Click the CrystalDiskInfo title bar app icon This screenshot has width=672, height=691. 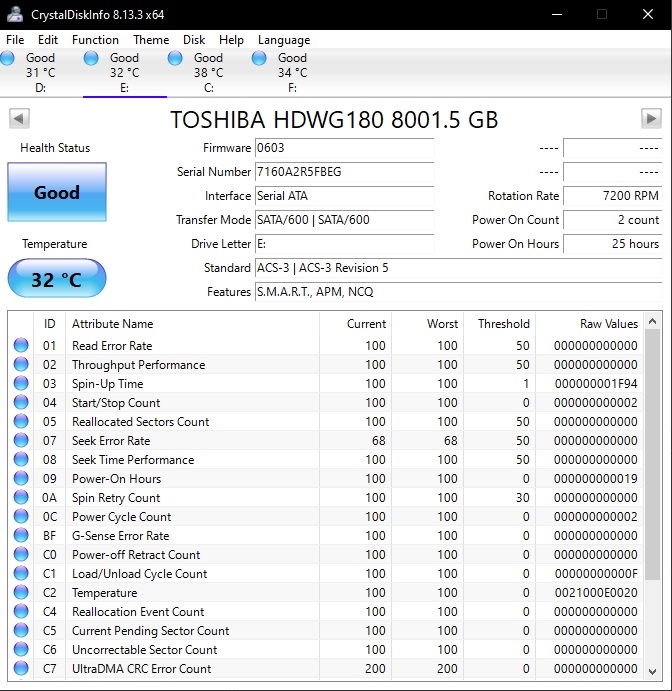click(x=15, y=14)
